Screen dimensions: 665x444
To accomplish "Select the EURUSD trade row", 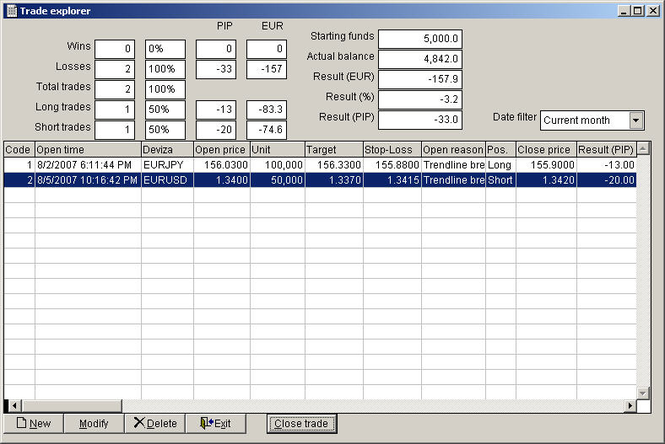I will [x=320, y=180].
